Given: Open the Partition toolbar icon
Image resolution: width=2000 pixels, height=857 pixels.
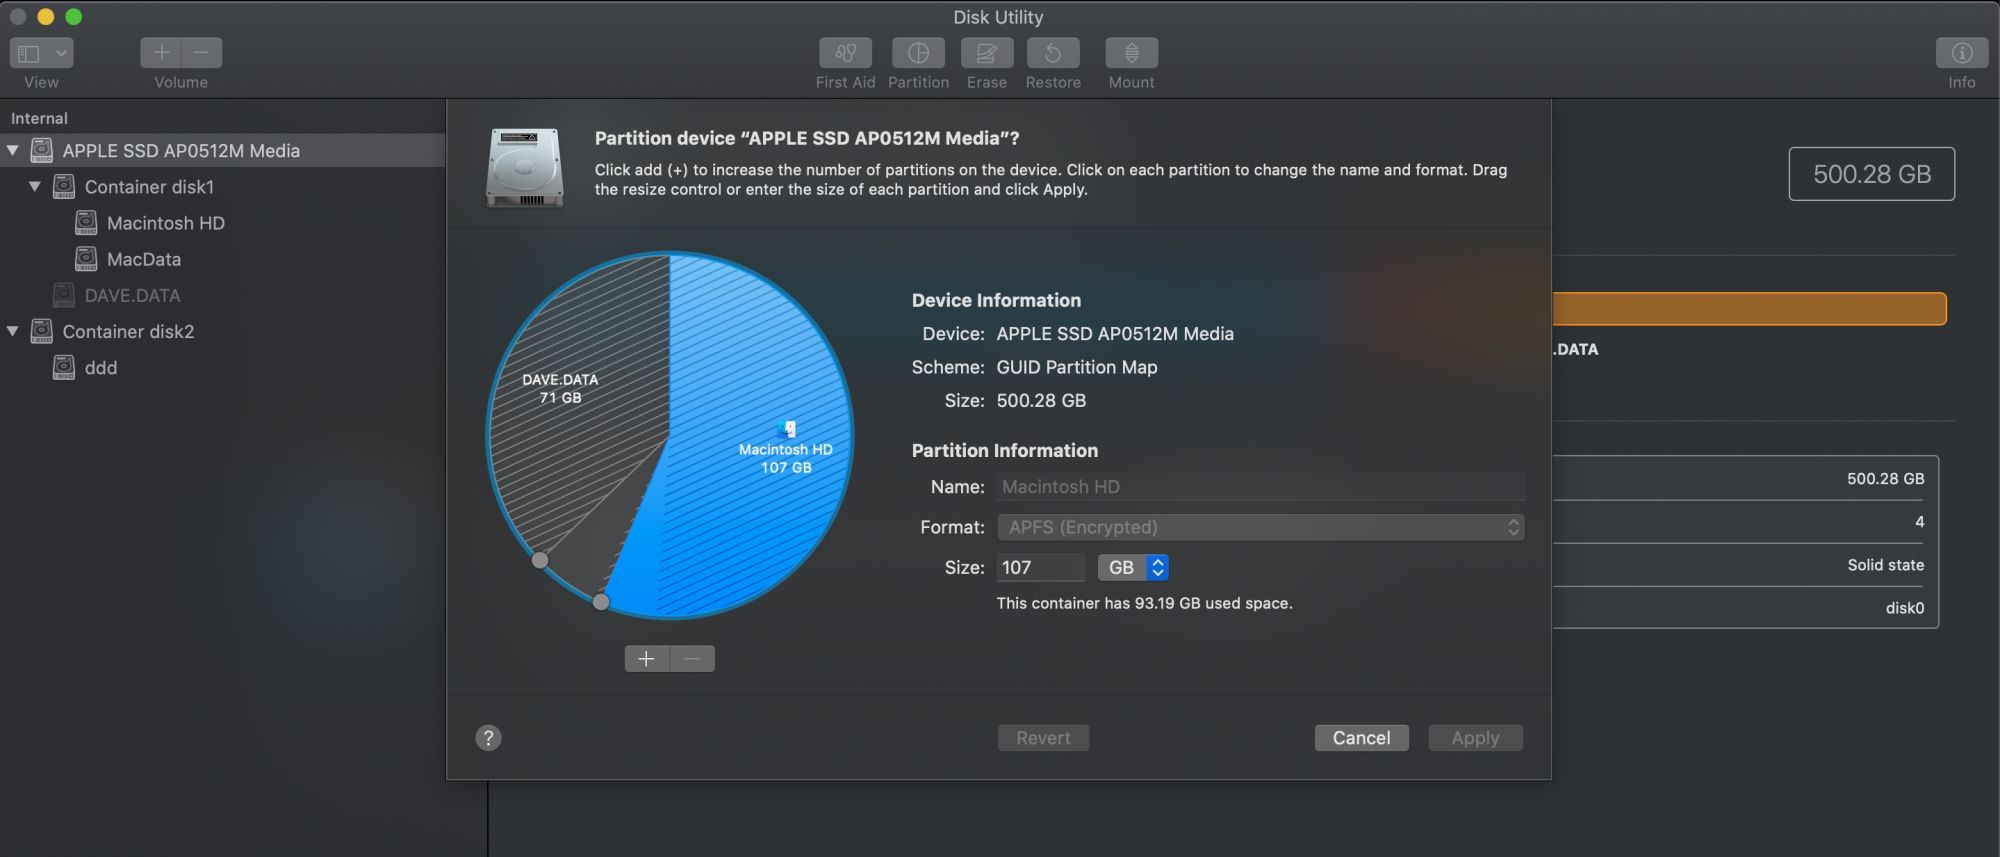Looking at the screenshot, I should pos(918,53).
